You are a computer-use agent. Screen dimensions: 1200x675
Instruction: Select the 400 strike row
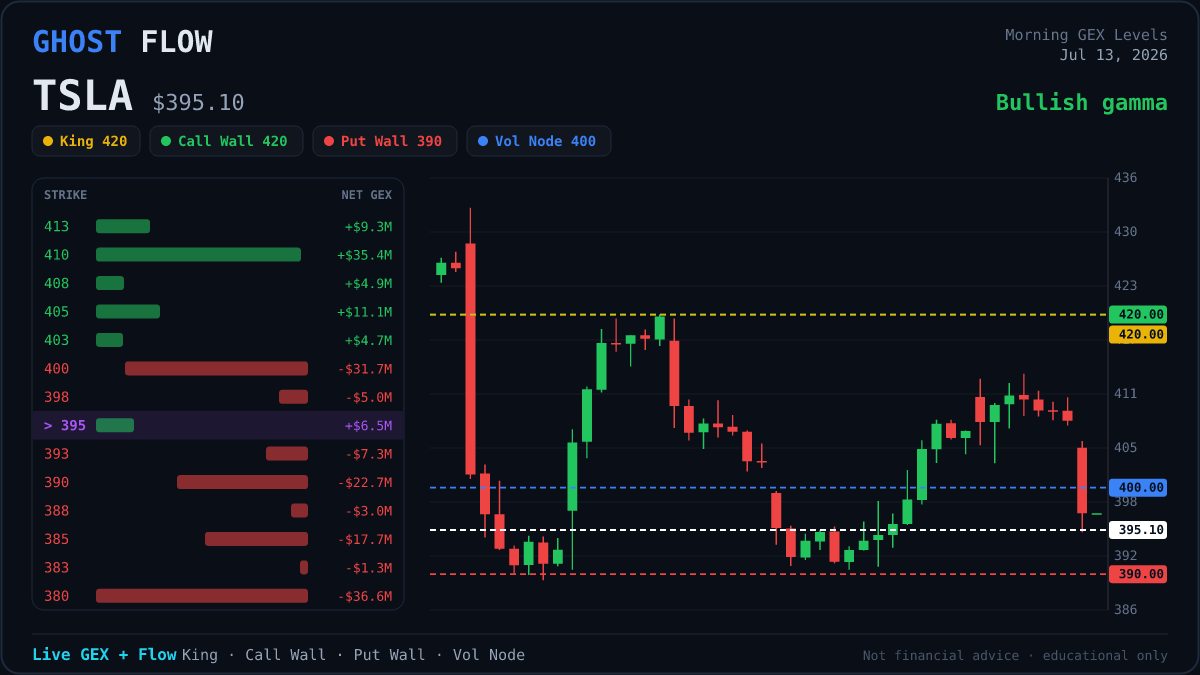pyautogui.click(x=218, y=369)
